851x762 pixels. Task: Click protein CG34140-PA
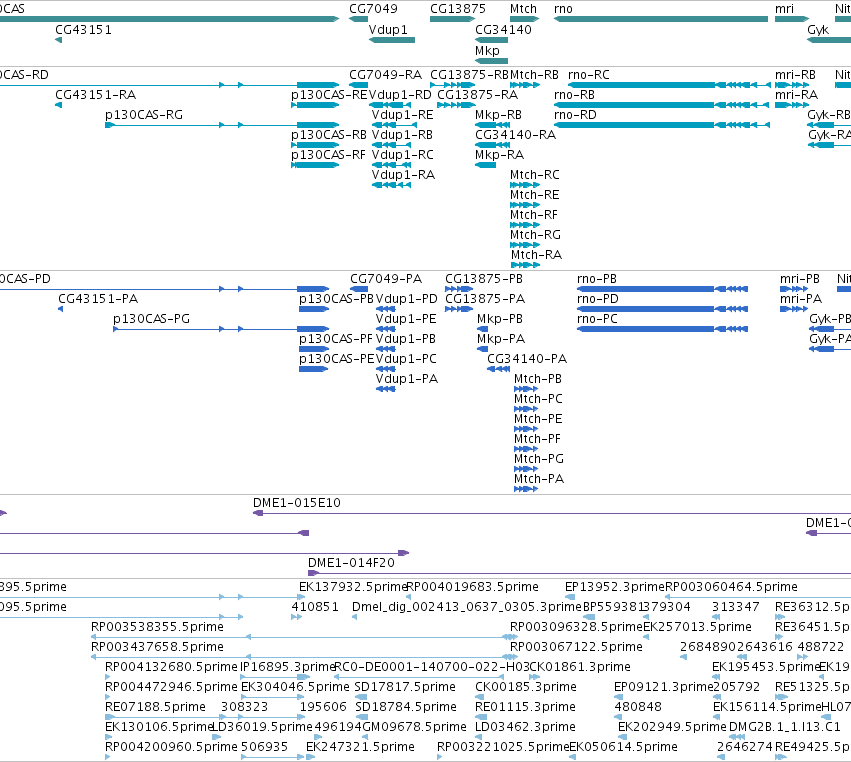(x=499, y=369)
